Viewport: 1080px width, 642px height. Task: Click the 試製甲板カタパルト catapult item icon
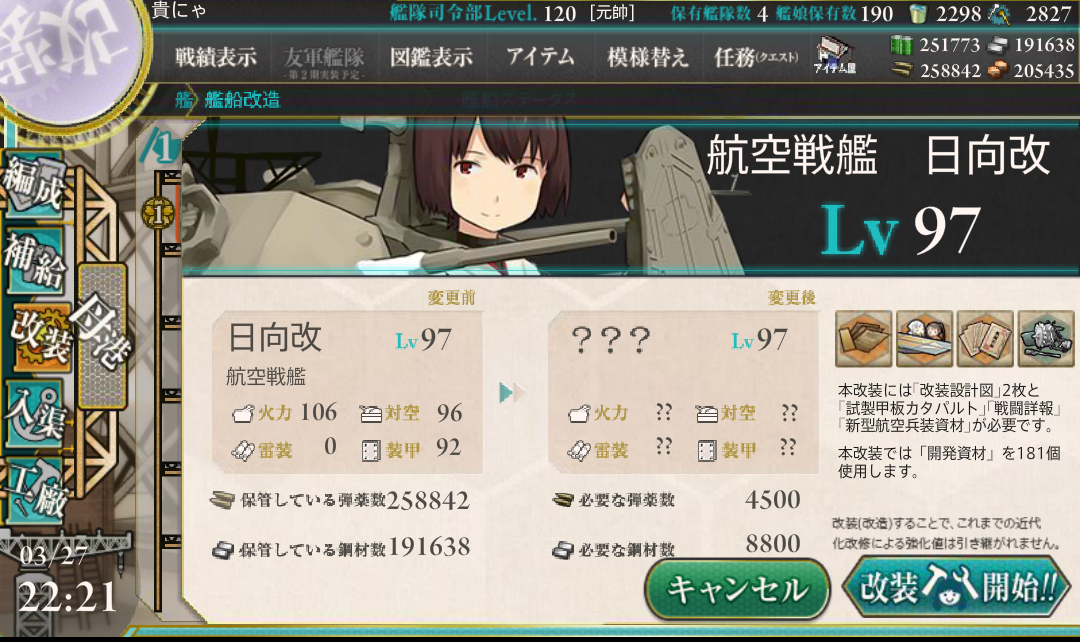click(x=924, y=338)
